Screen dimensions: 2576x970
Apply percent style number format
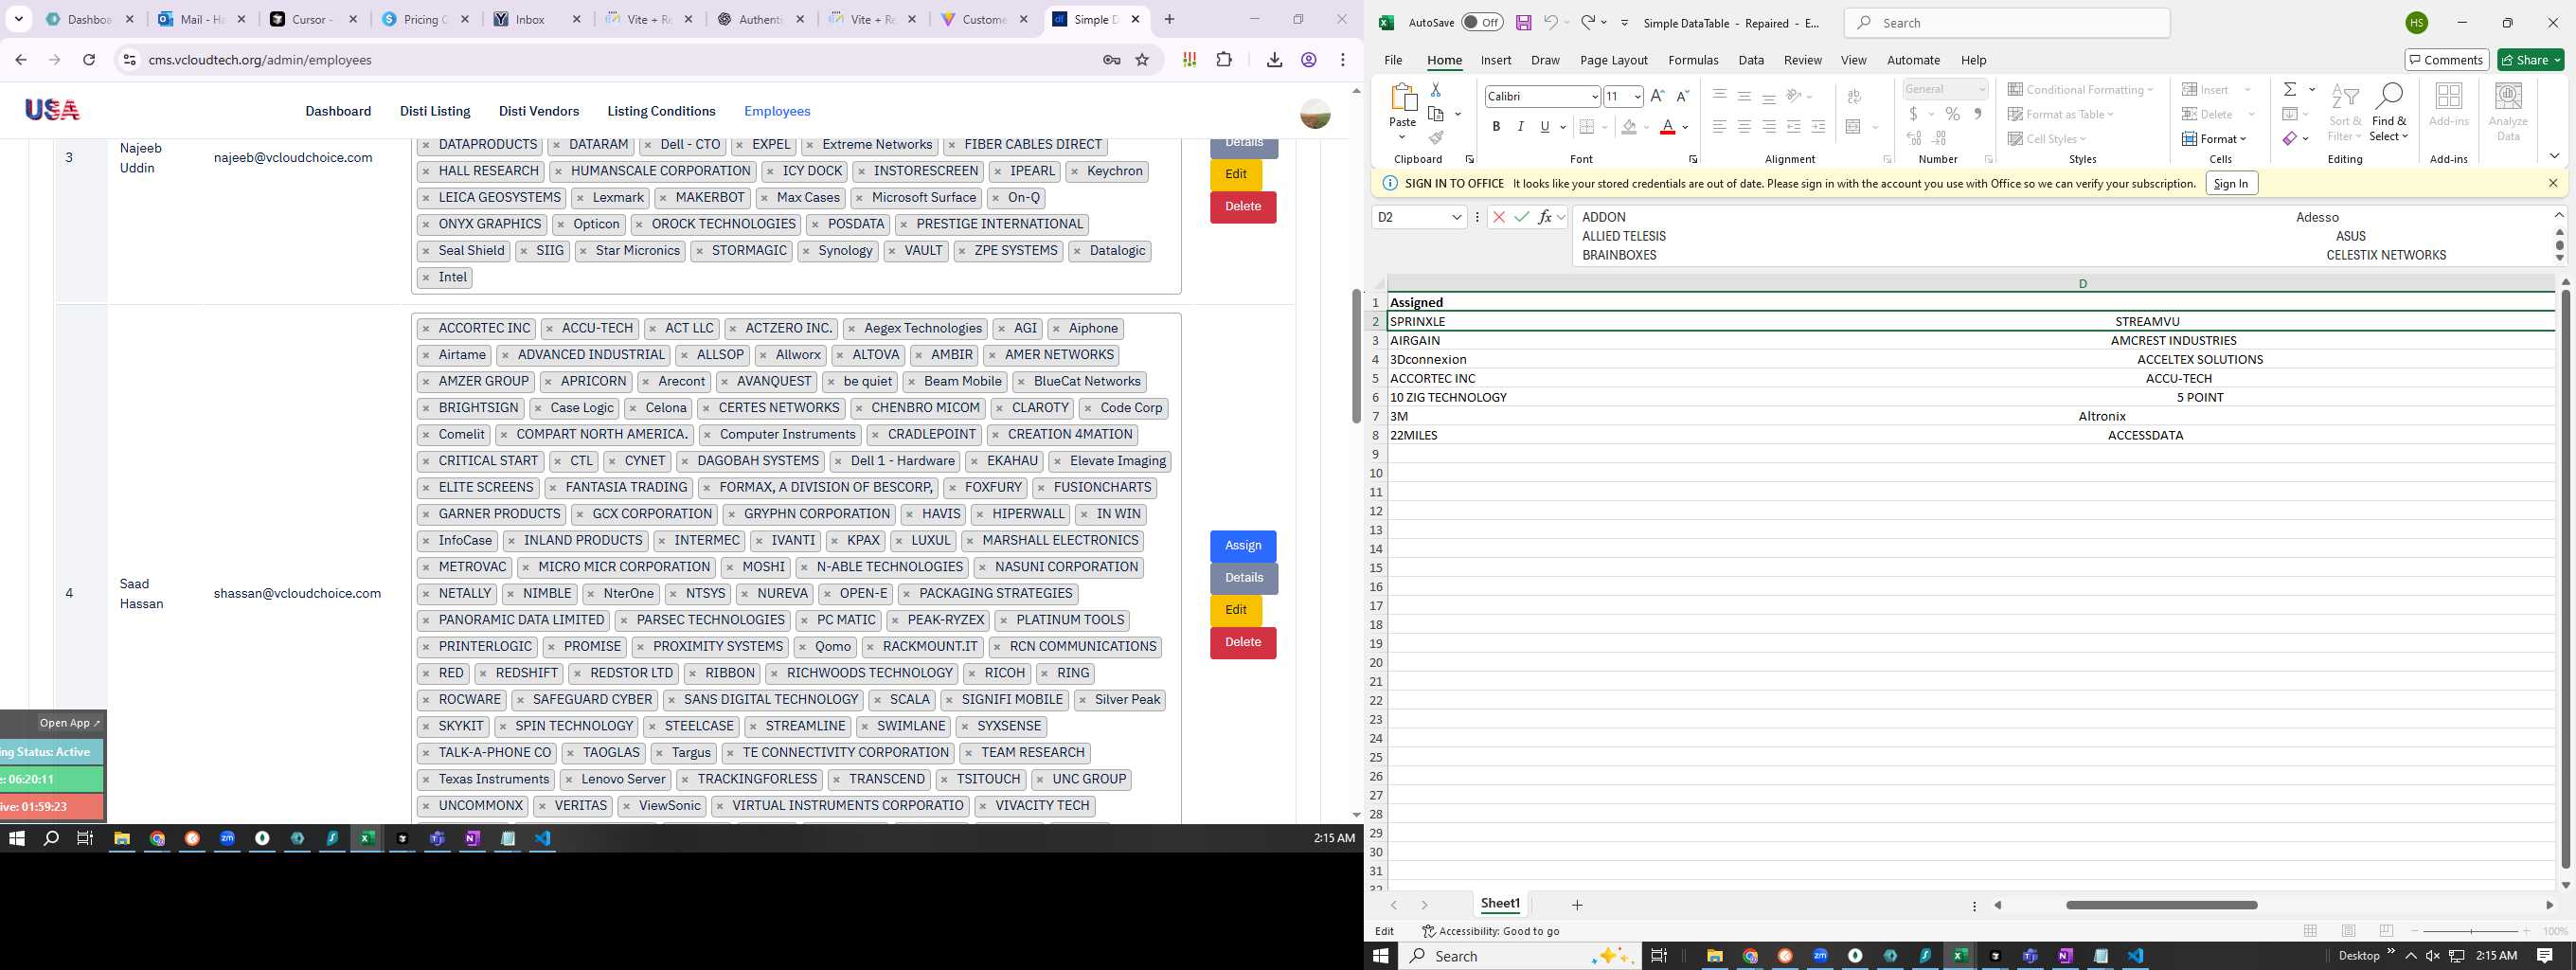(x=1952, y=114)
